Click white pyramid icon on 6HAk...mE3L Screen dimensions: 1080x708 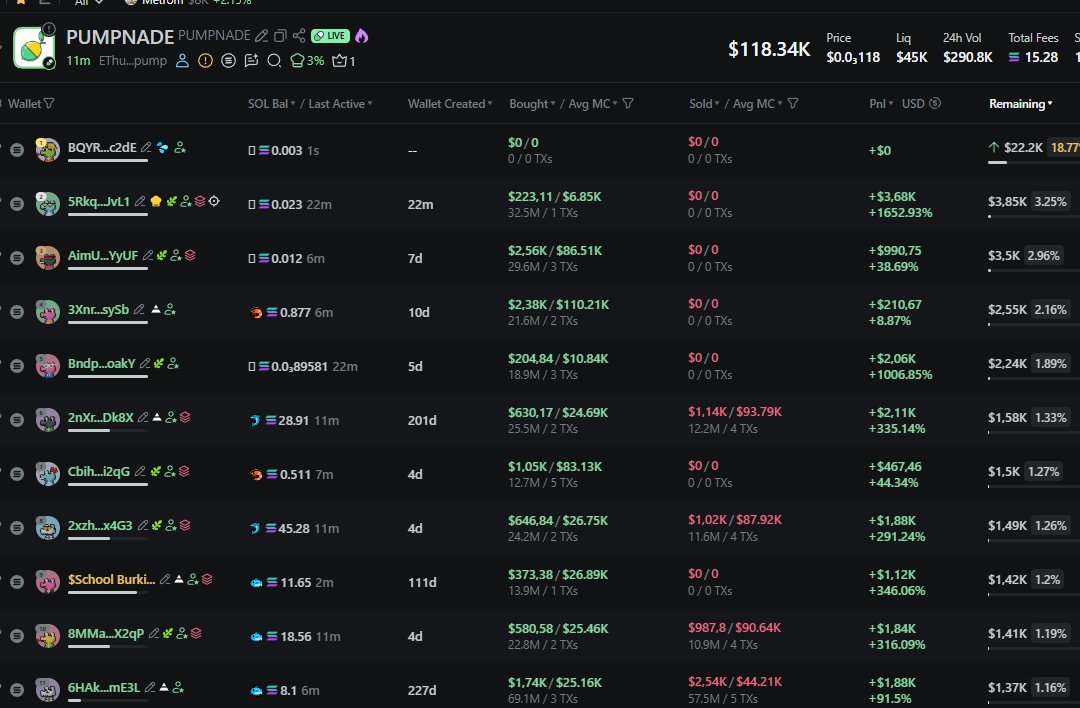[164, 687]
